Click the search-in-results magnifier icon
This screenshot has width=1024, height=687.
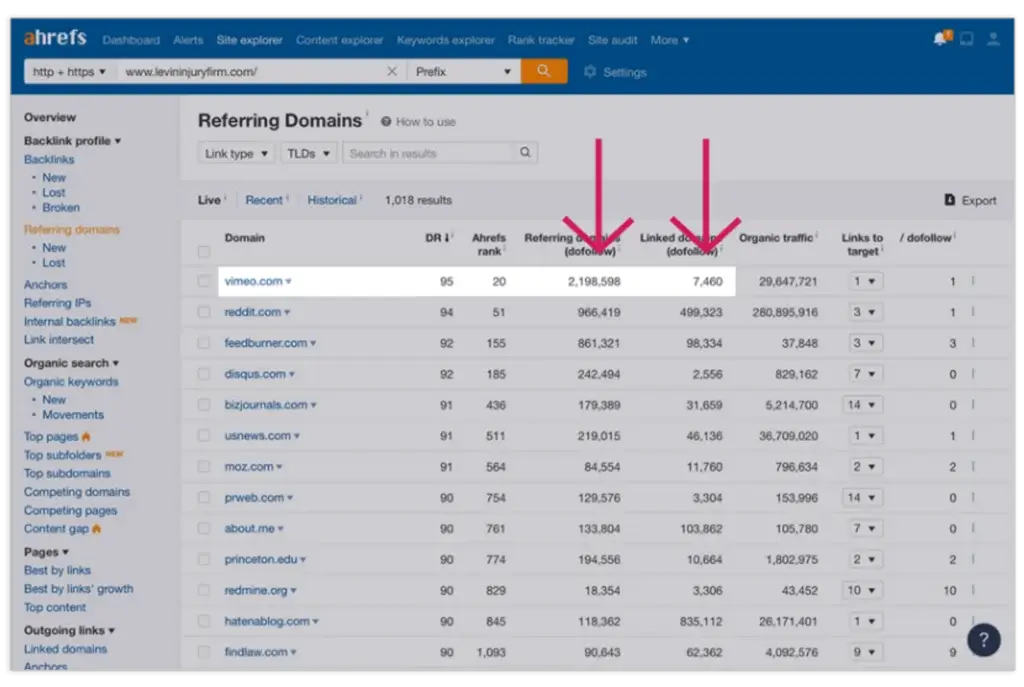pyautogui.click(x=525, y=152)
